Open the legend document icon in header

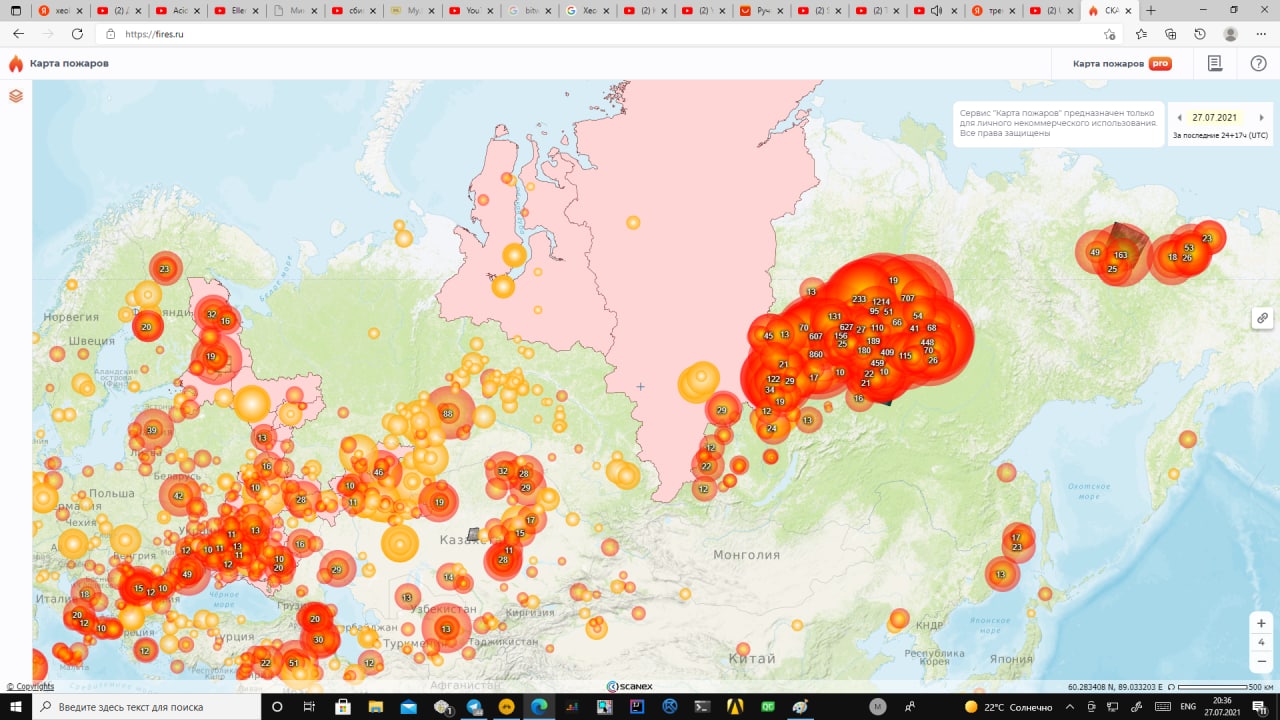pyautogui.click(x=1215, y=63)
